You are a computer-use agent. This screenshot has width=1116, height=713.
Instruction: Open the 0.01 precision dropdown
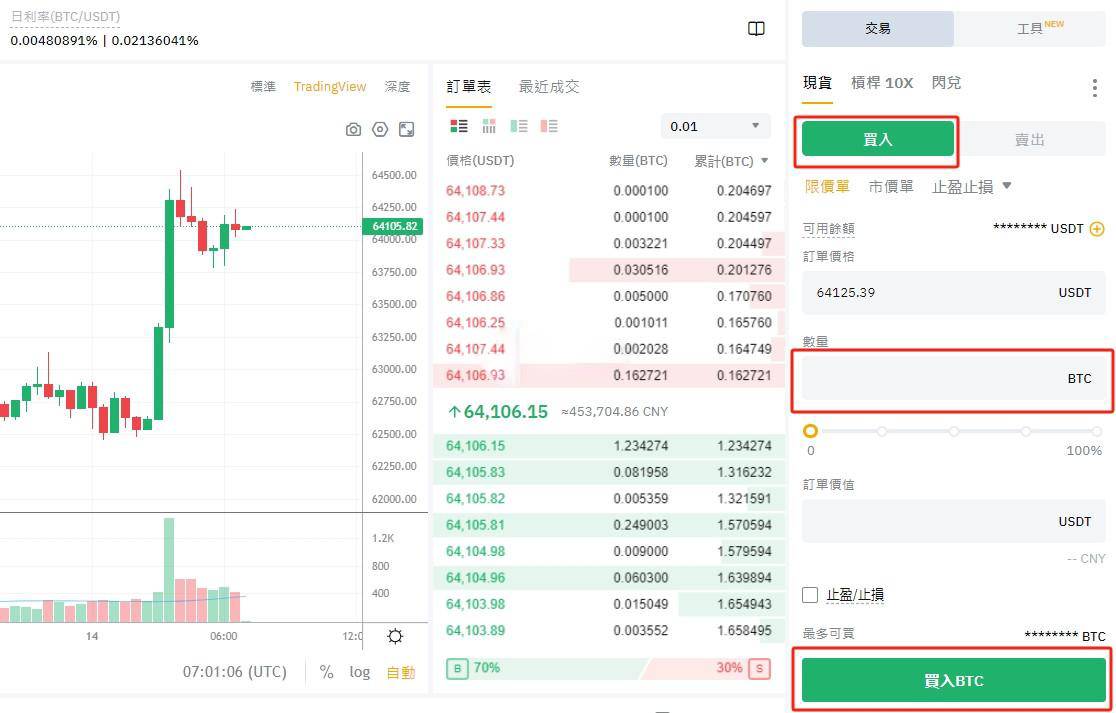coord(714,125)
